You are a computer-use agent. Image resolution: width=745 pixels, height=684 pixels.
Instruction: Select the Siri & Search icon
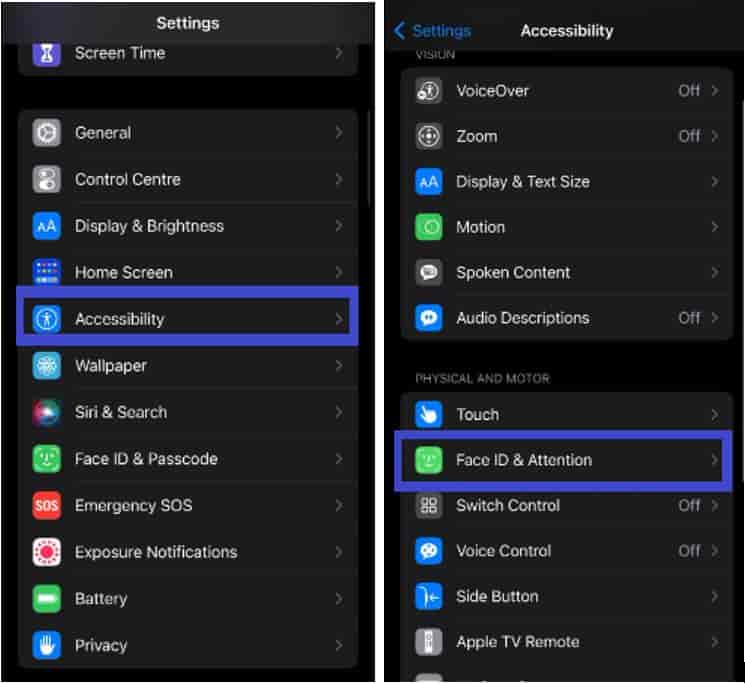click(47, 412)
